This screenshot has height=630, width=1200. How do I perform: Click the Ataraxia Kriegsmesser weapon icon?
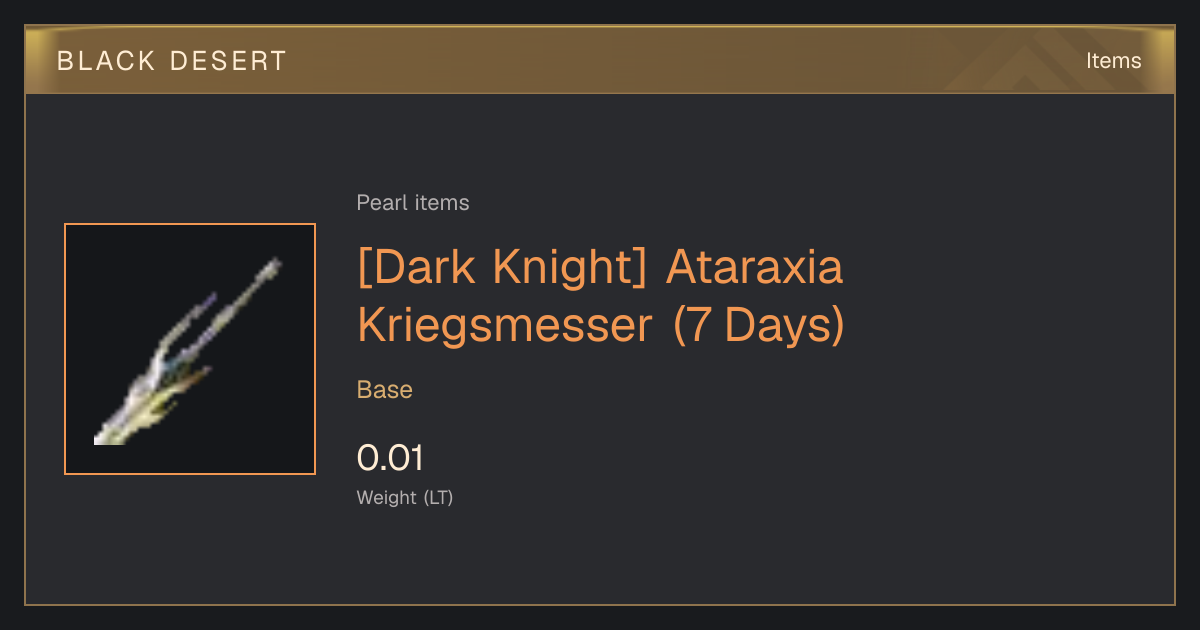190,349
